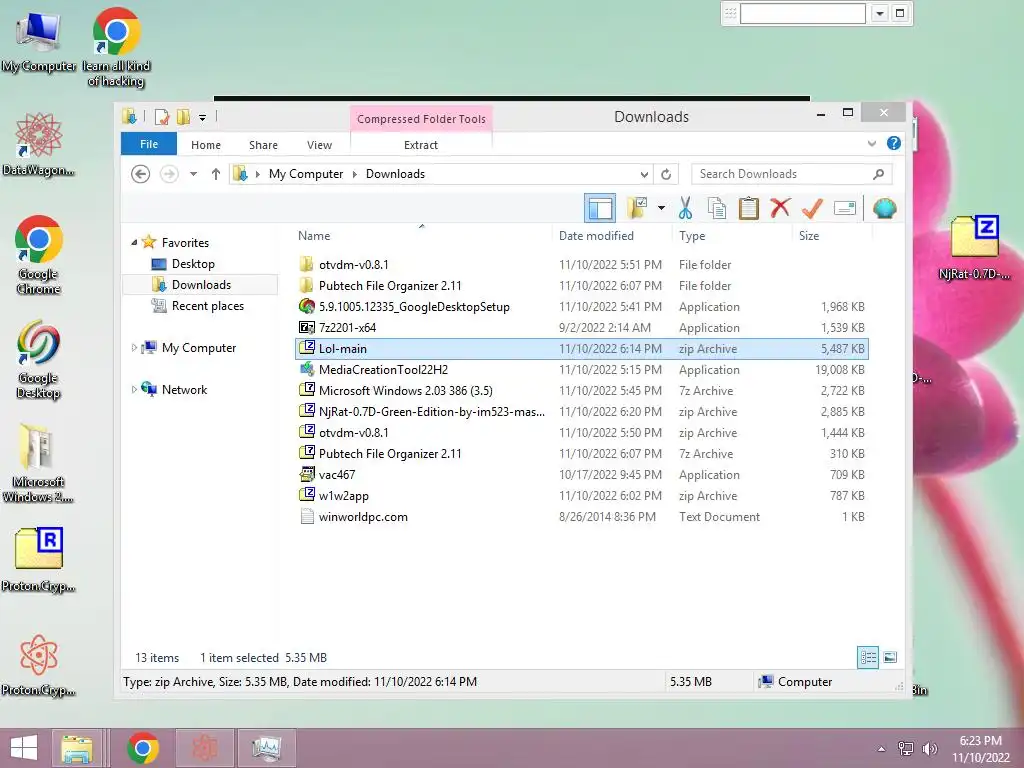Sort by the Type column header
The width and height of the screenshot is (1024, 768).
692,236
